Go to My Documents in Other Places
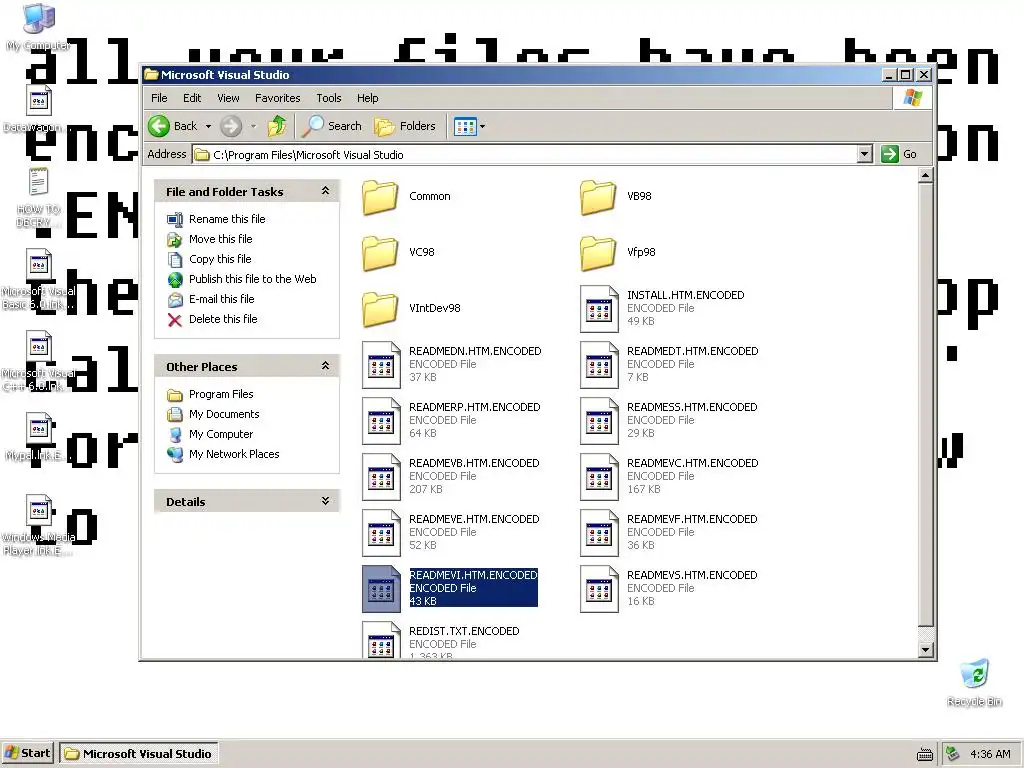The height and width of the screenshot is (768, 1024). pyautogui.click(x=224, y=414)
